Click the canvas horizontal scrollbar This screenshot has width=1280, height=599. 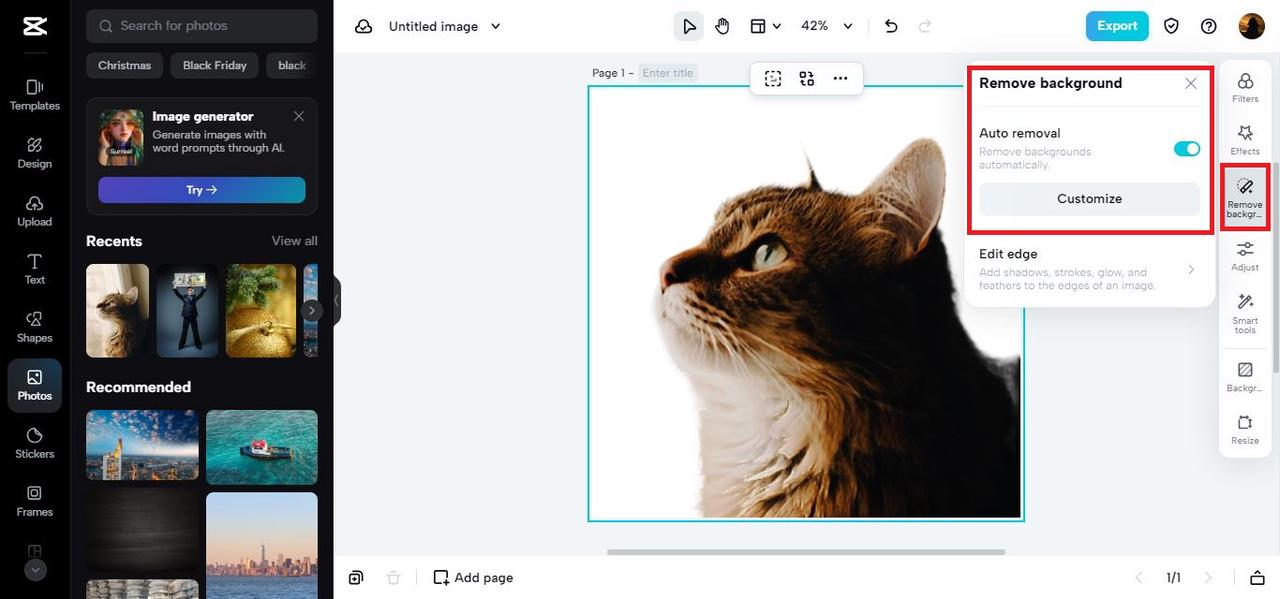[x=806, y=552]
